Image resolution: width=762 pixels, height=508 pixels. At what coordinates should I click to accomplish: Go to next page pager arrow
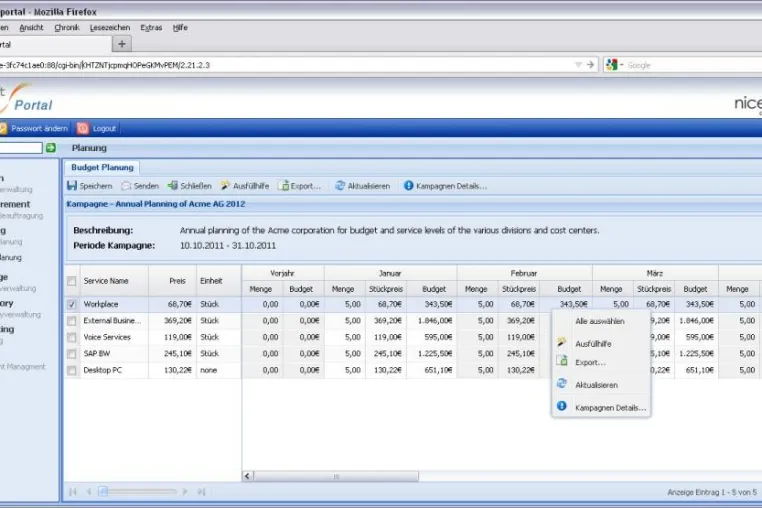[x=185, y=492]
